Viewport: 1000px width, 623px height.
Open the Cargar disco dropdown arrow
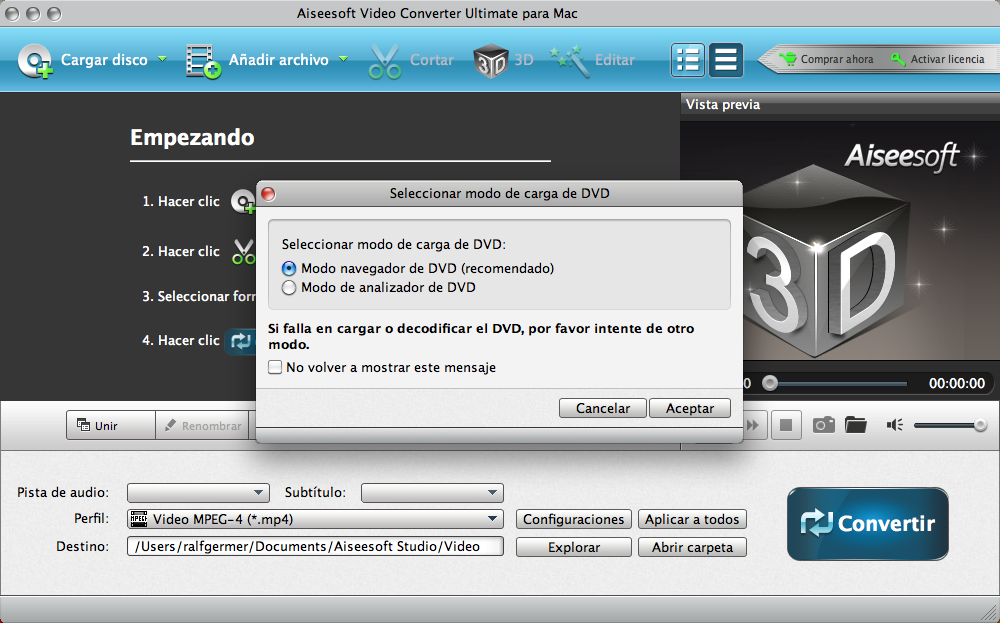click(x=162, y=59)
